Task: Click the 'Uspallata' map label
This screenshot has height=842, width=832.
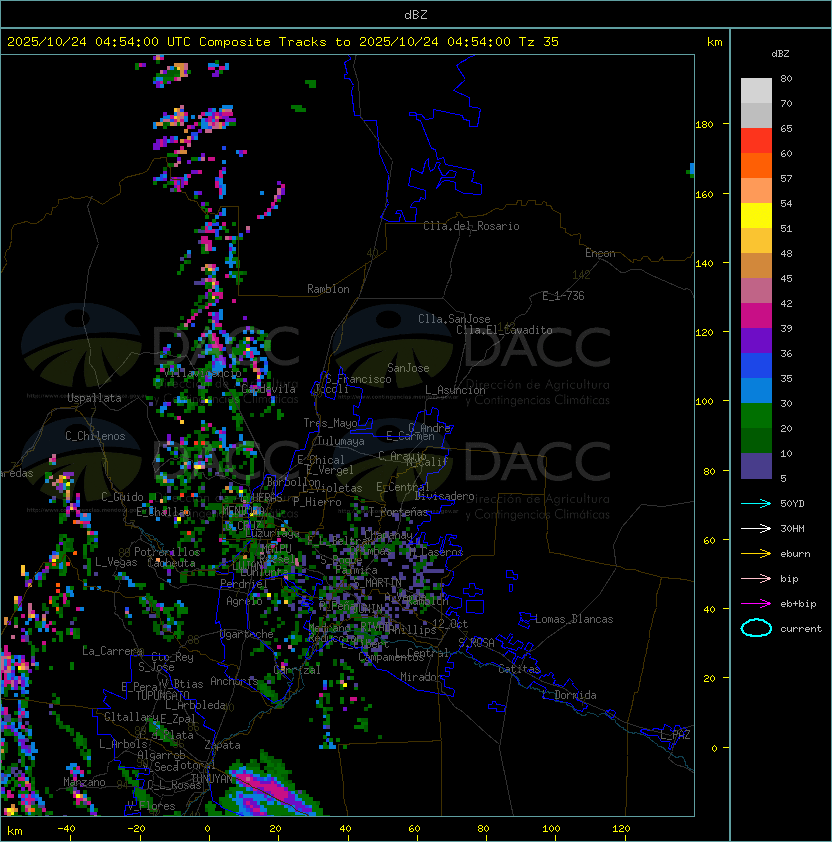Action: point(94,398)
